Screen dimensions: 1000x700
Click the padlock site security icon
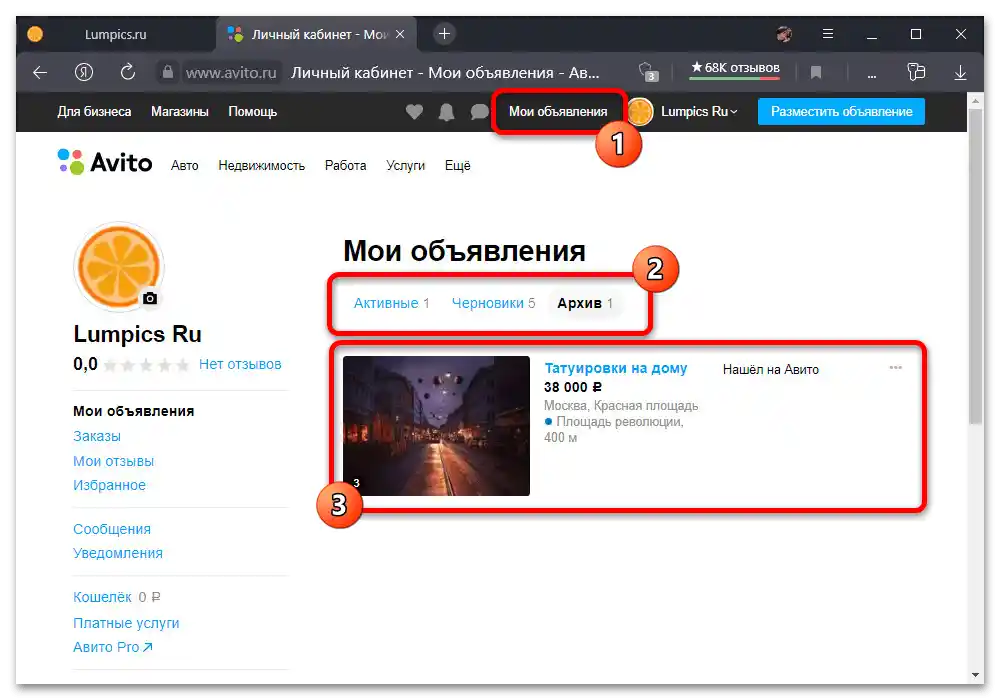coord(168,72)
